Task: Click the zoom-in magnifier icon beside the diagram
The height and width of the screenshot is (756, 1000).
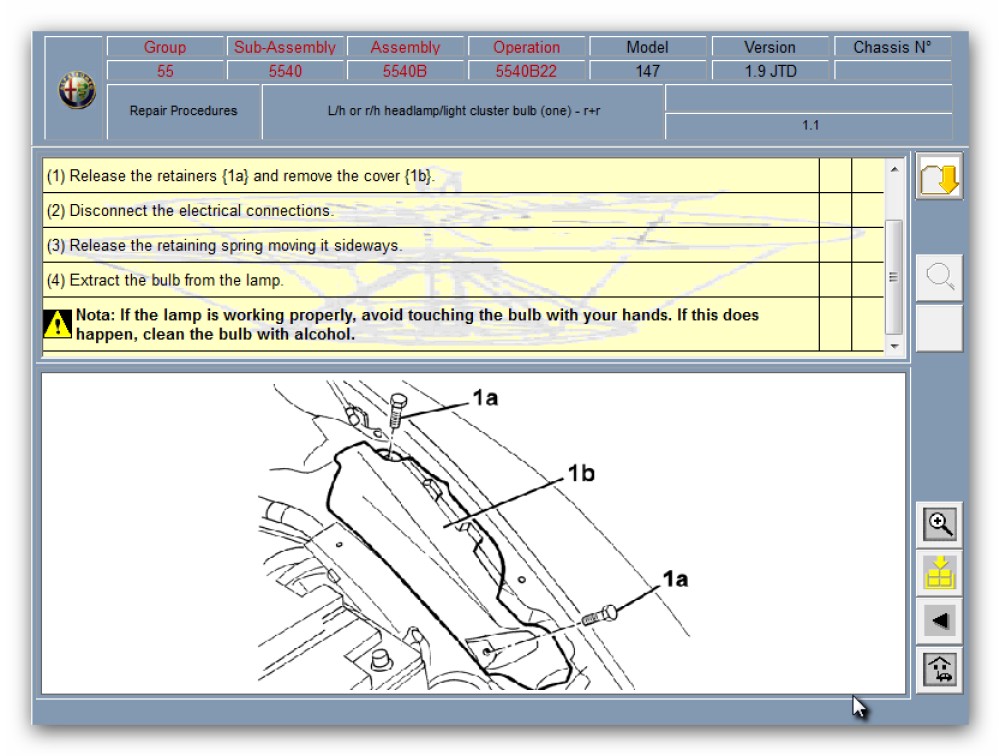Action: [x=940, y=523]
